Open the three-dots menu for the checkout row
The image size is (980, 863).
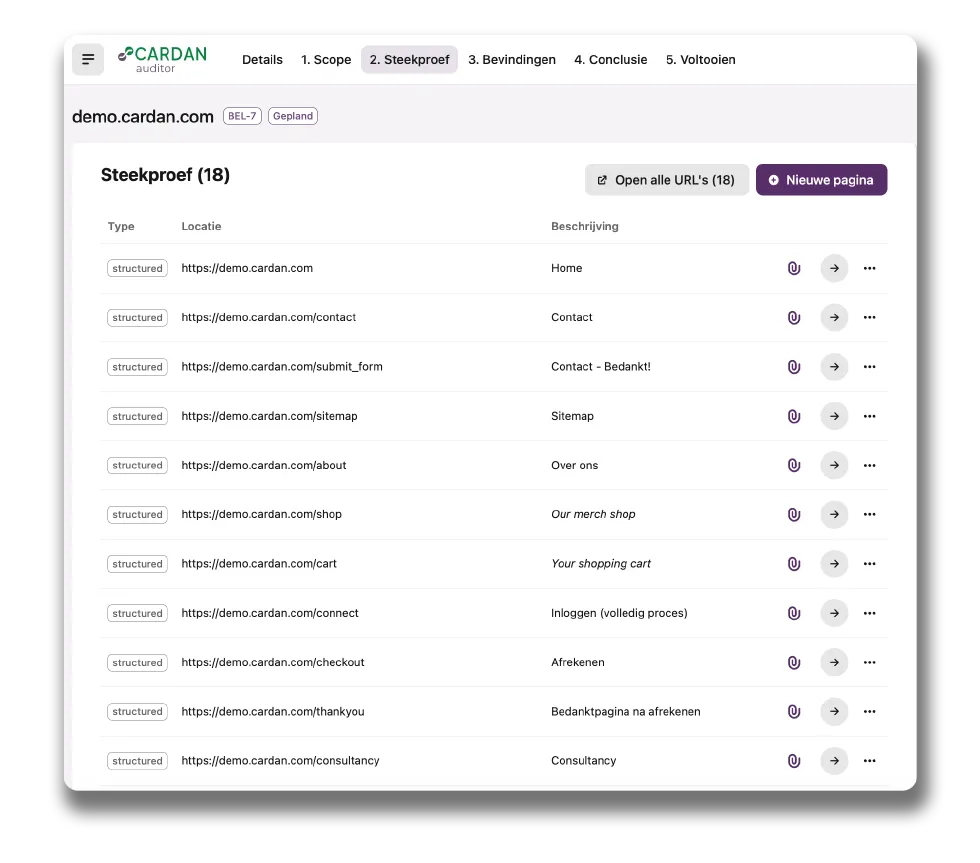(869, 662)
